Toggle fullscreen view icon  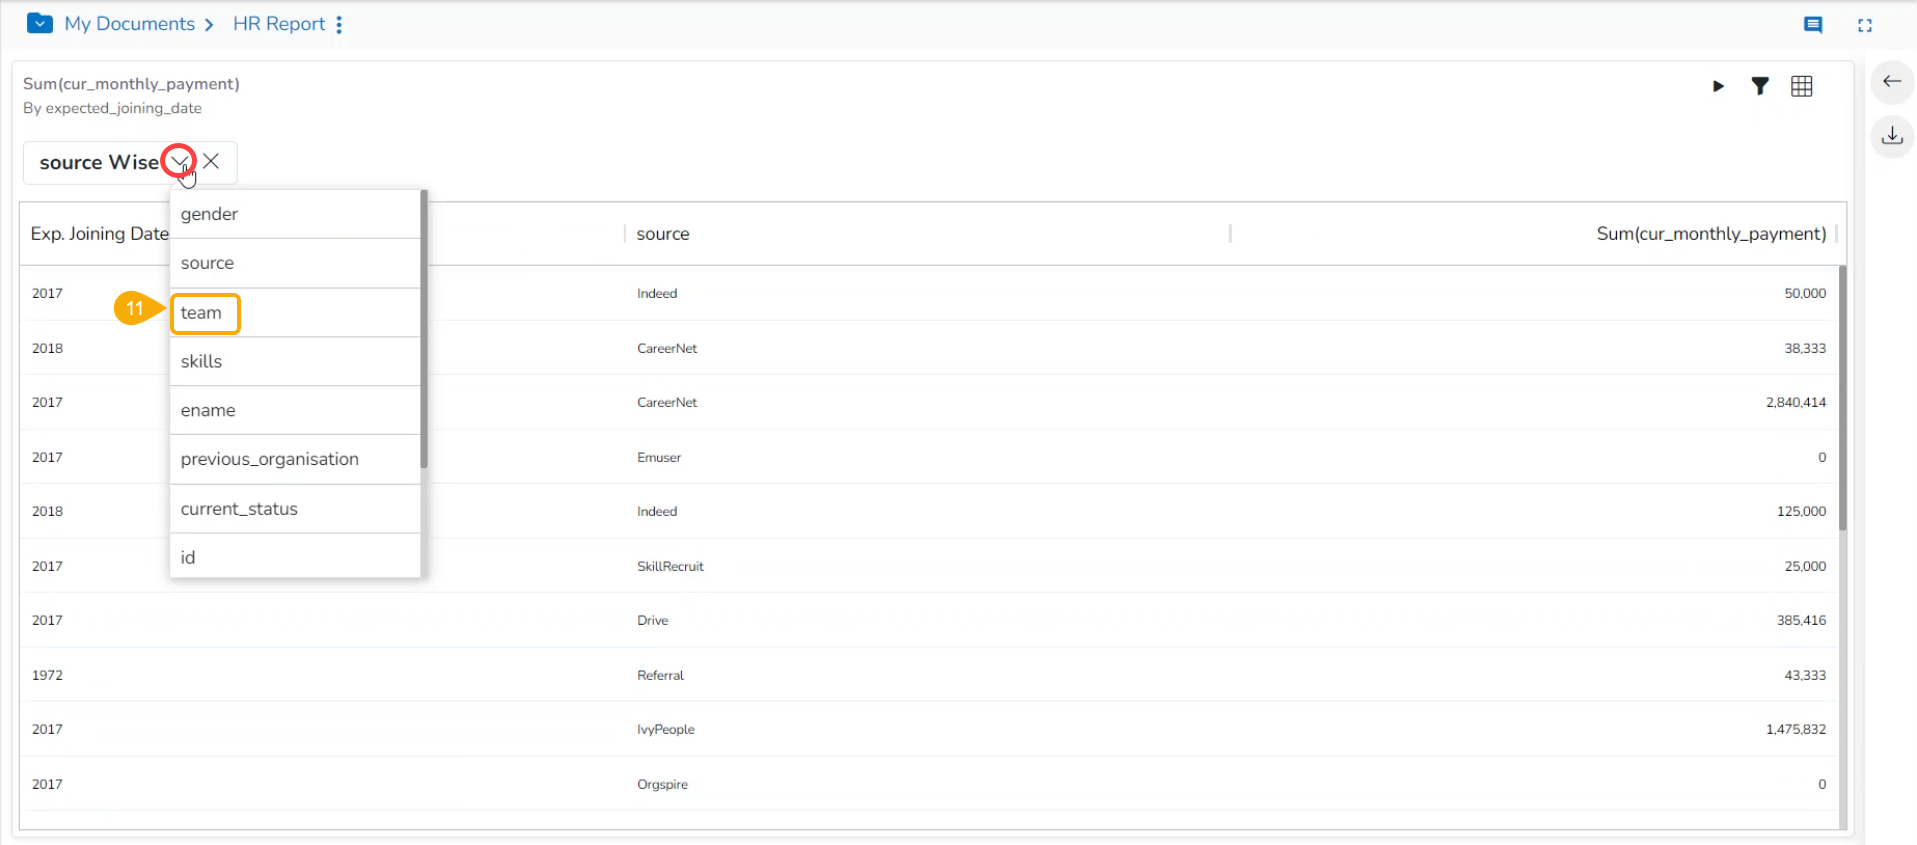(1864, 25)
